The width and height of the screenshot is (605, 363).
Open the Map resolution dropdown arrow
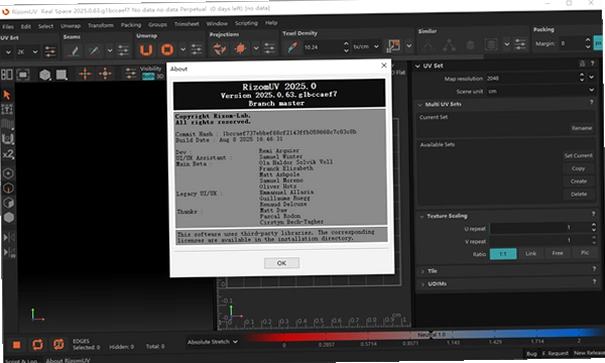591,77
